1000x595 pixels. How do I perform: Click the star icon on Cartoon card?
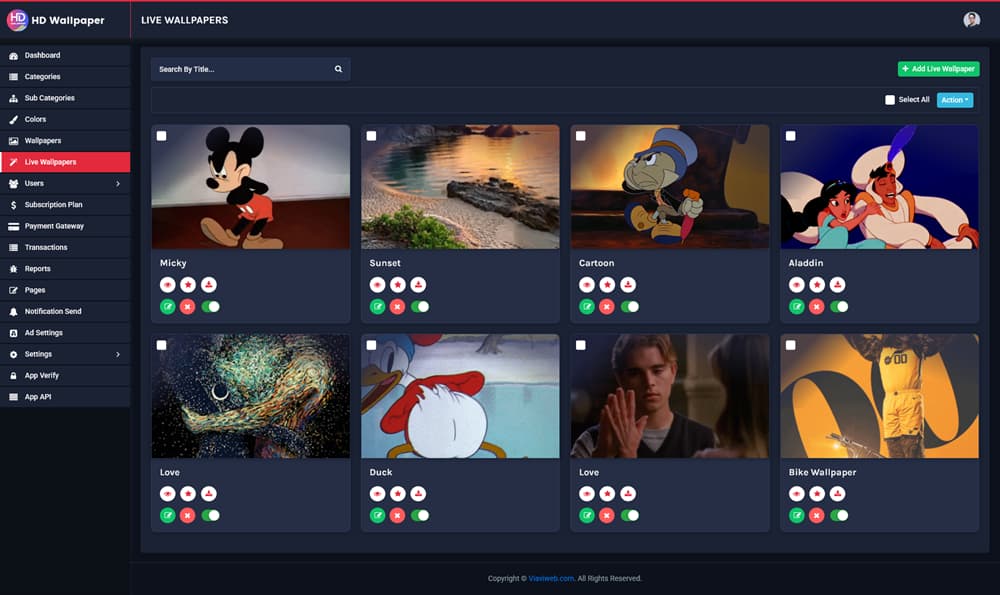pyautogui.click(x=607, y=284)
